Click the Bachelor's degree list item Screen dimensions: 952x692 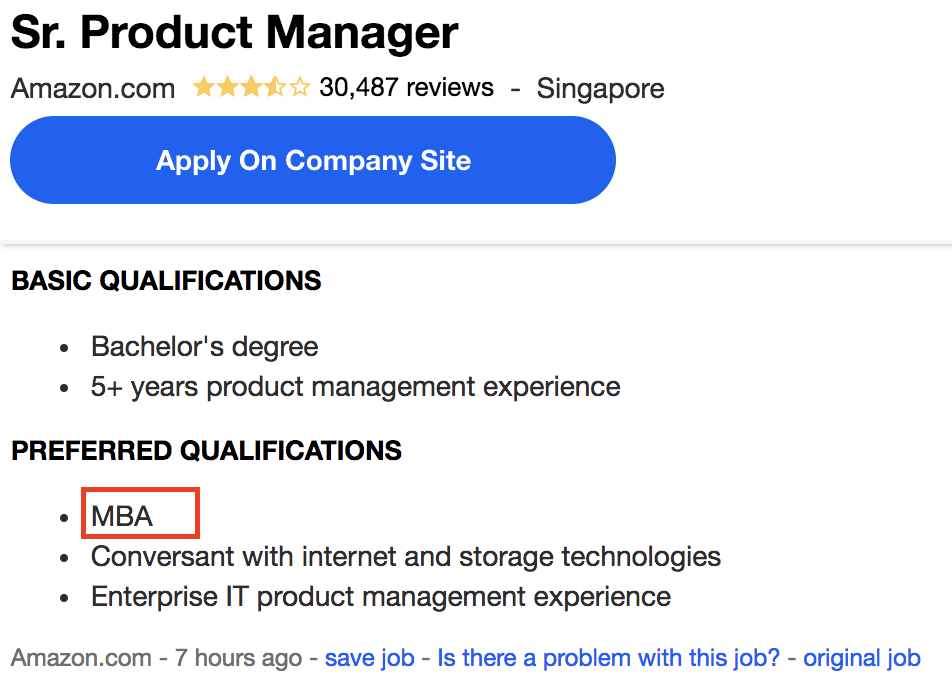[204, 347]
